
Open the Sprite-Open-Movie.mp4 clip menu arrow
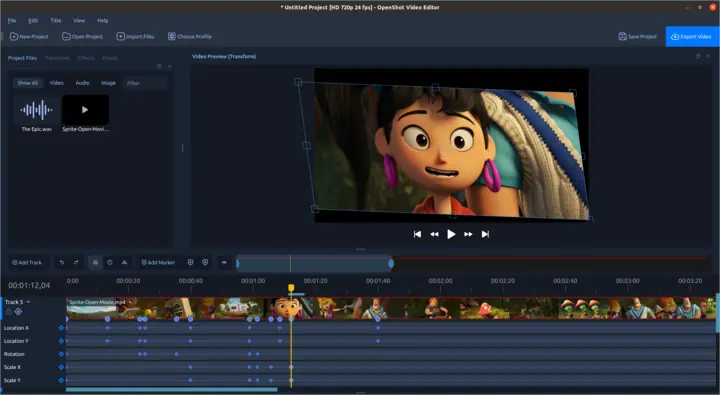tap(130, 302)
